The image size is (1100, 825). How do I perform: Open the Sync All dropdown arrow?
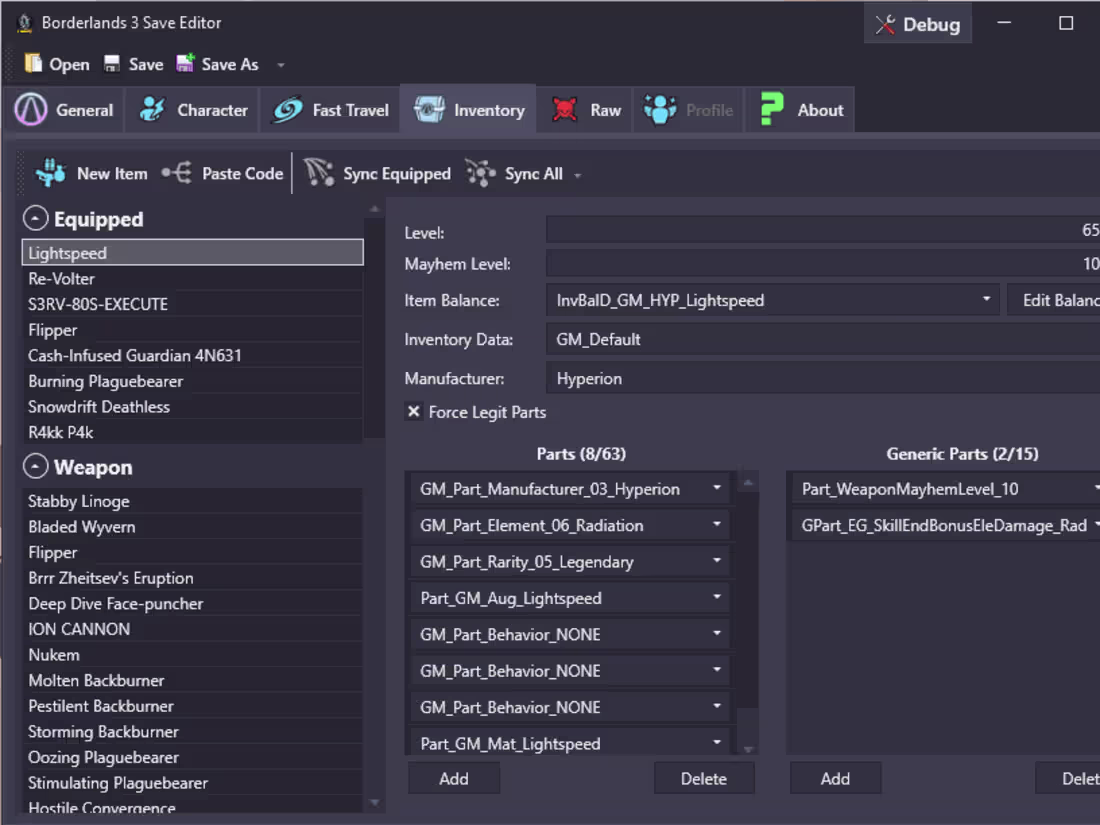click(577, 175)
